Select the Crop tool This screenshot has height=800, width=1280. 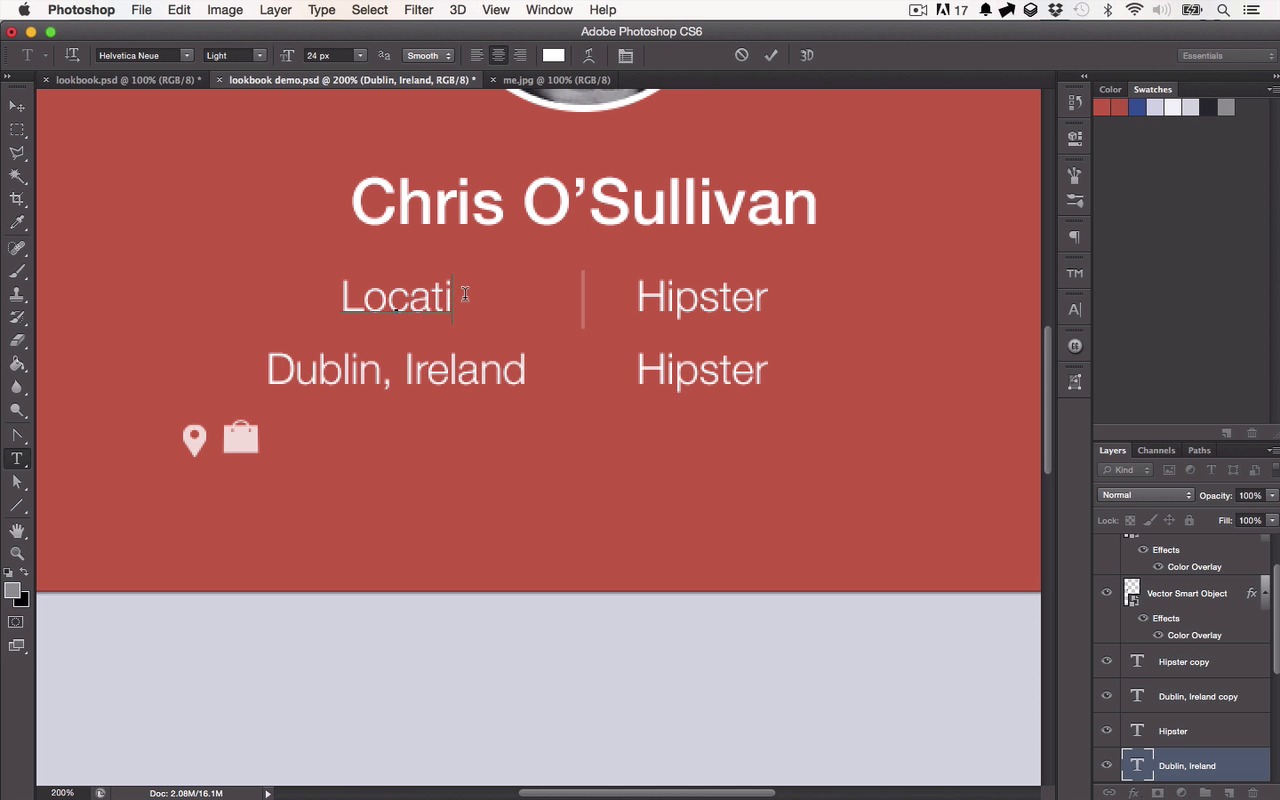pos(17,199)
